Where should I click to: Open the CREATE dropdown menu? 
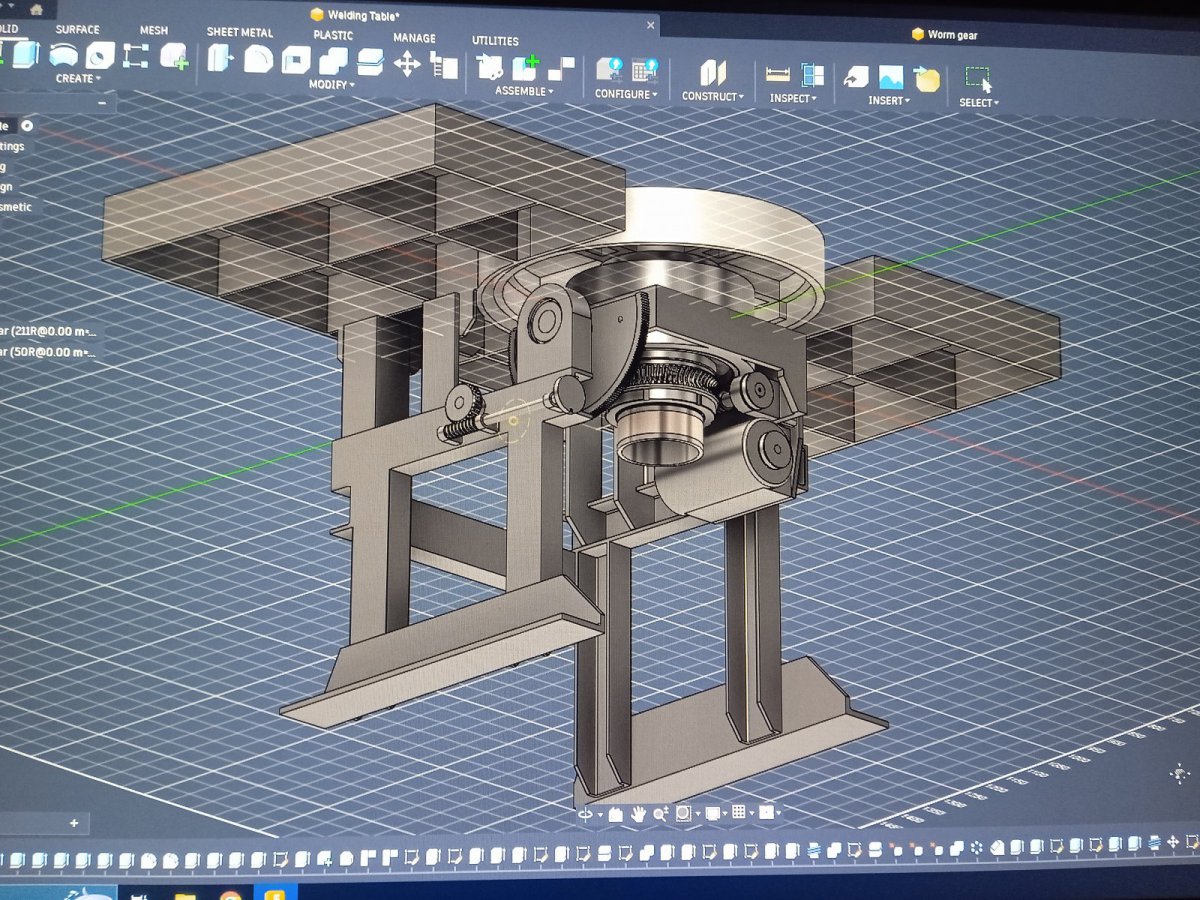78,78
